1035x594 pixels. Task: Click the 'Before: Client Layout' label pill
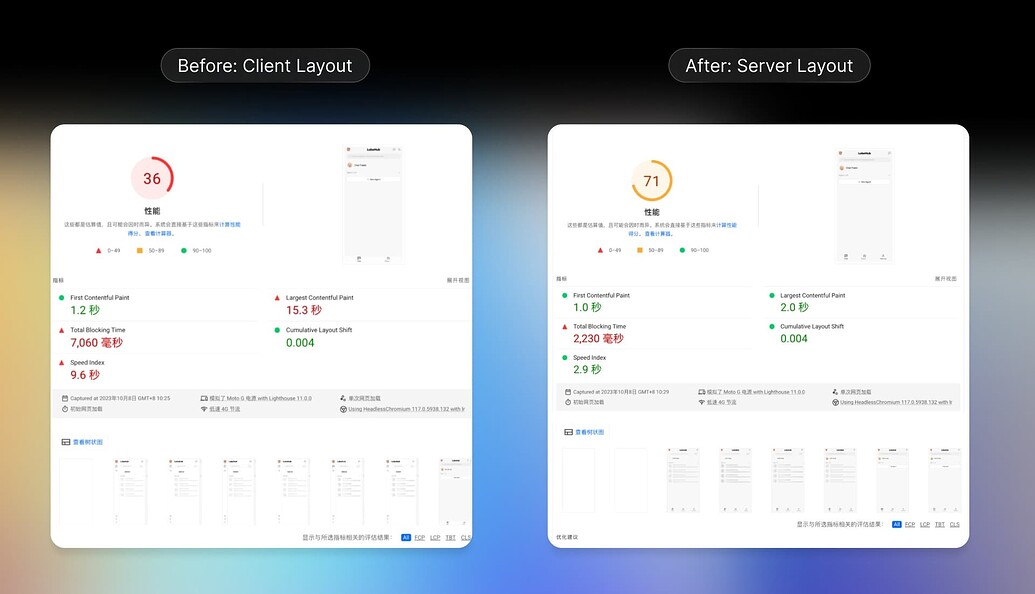(x=265, y=65)
